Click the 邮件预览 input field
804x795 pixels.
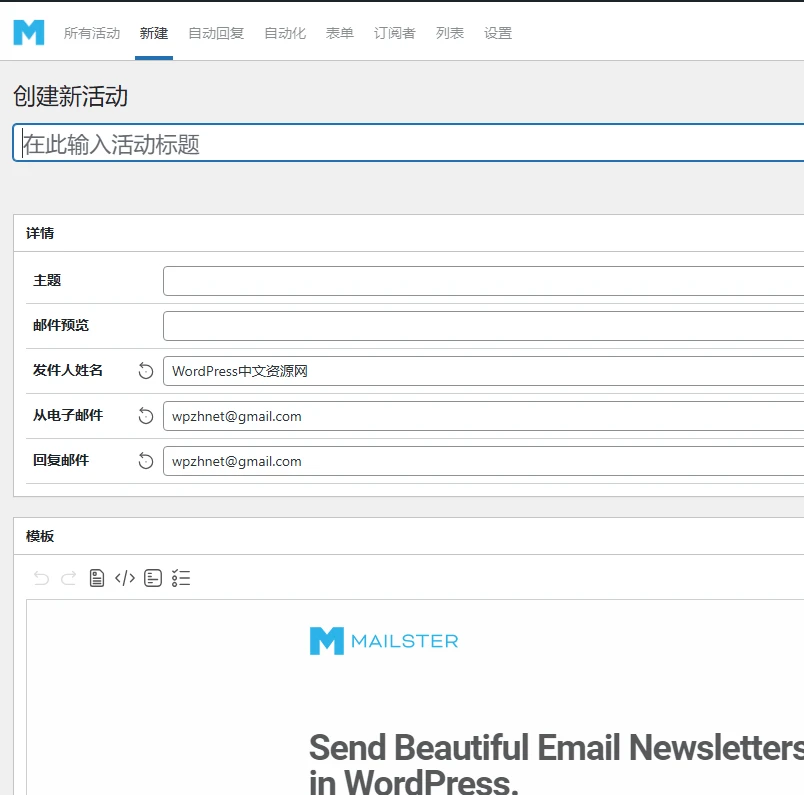point(480,325)
